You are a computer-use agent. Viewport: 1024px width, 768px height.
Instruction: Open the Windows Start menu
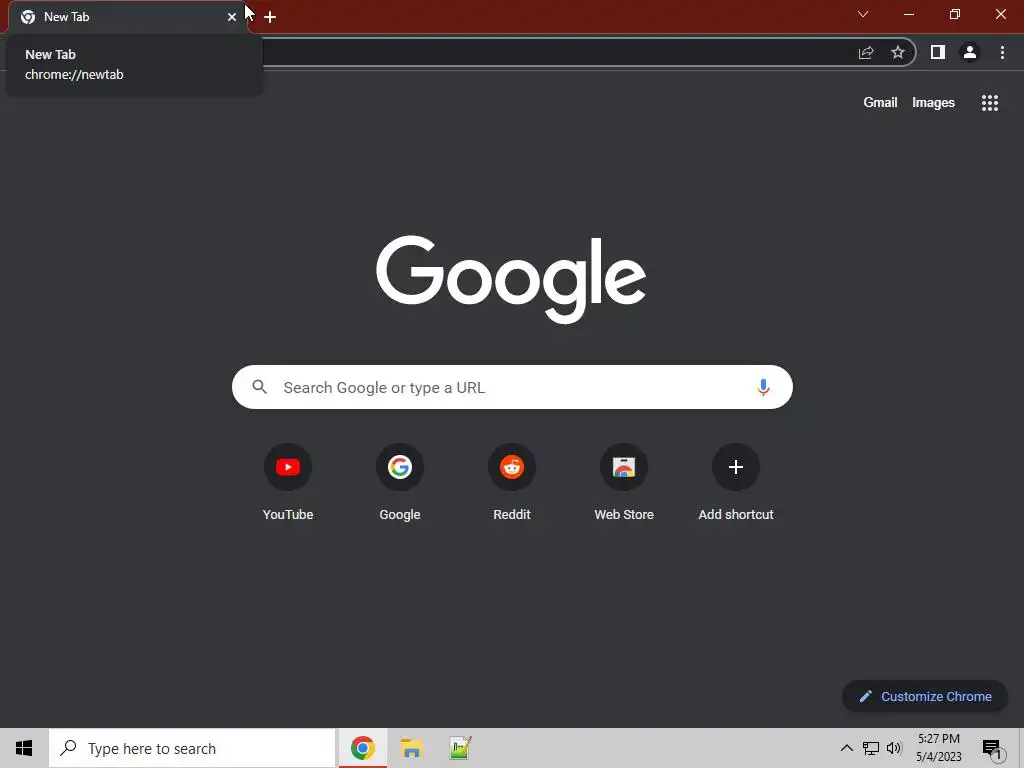(x=24, y=748)
